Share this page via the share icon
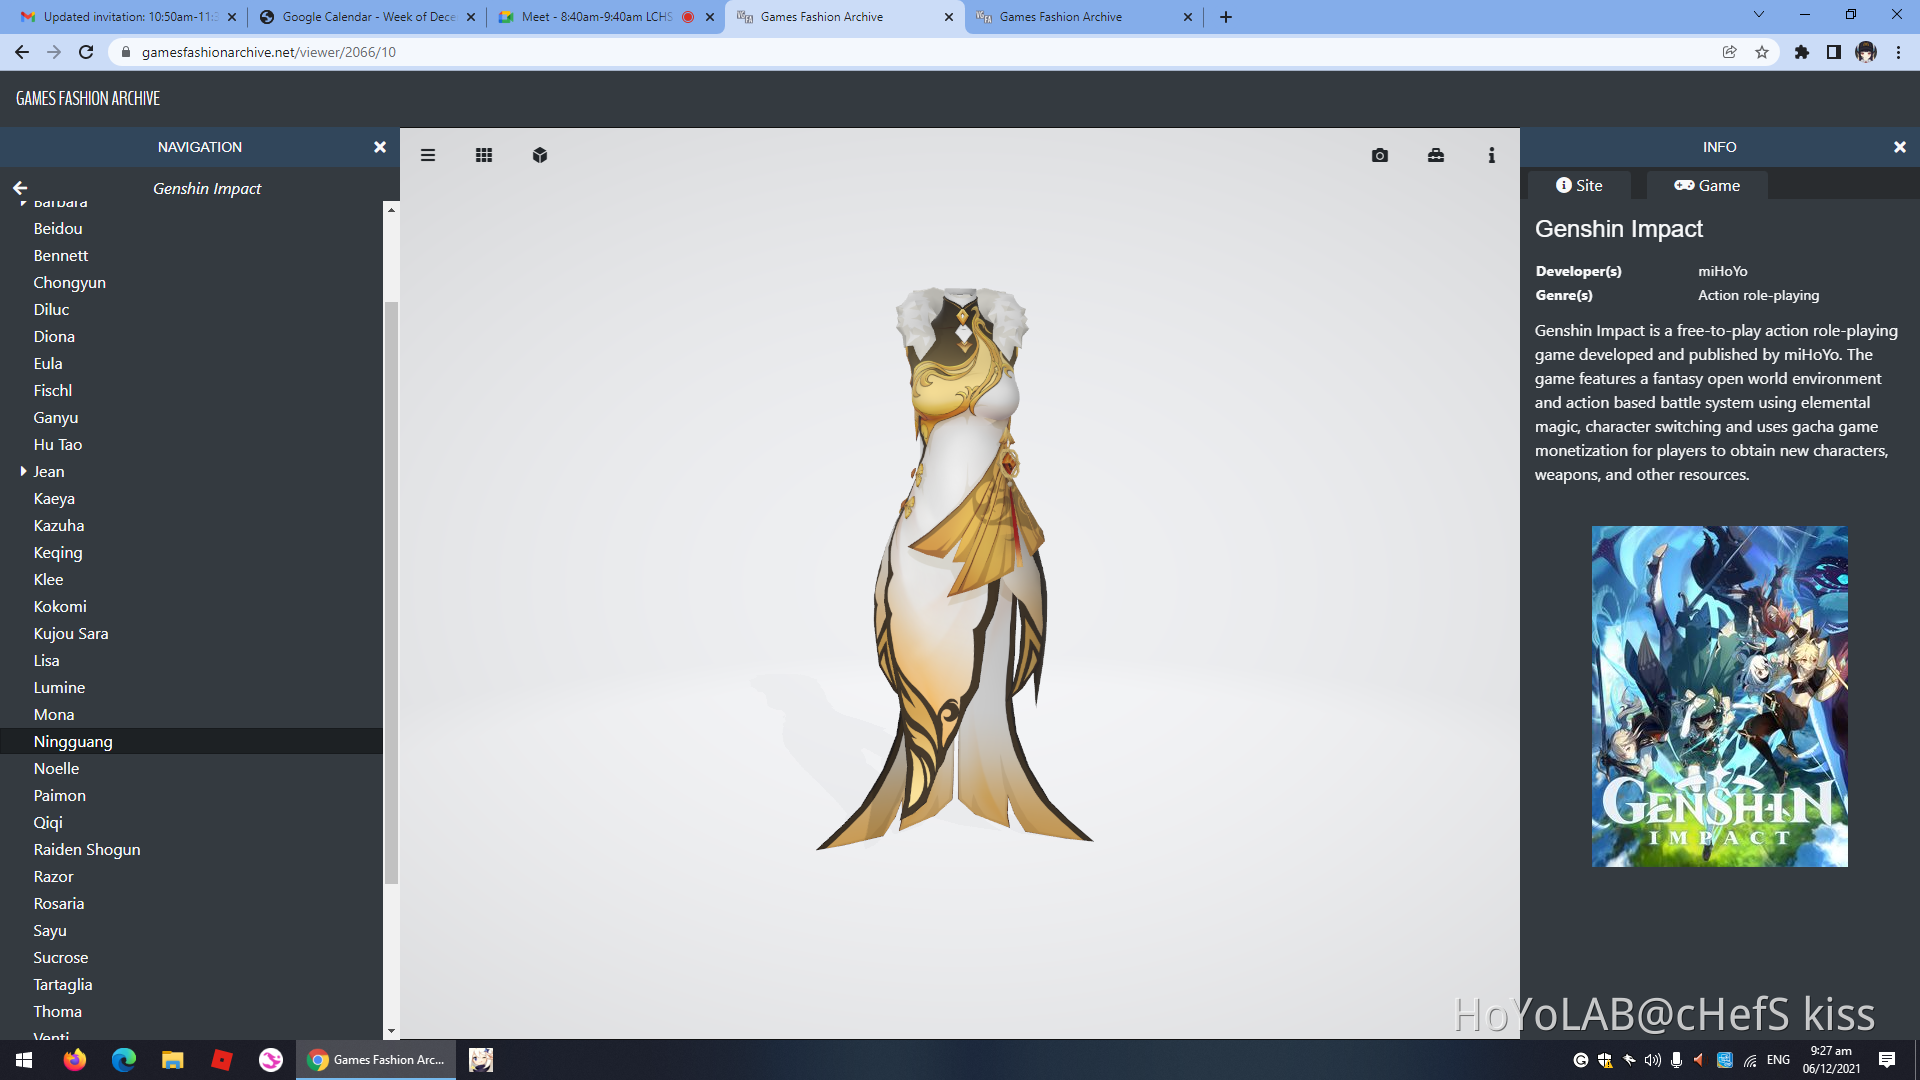The width and height of the screenshot is (1920, 1080). tap(1730, 52)
